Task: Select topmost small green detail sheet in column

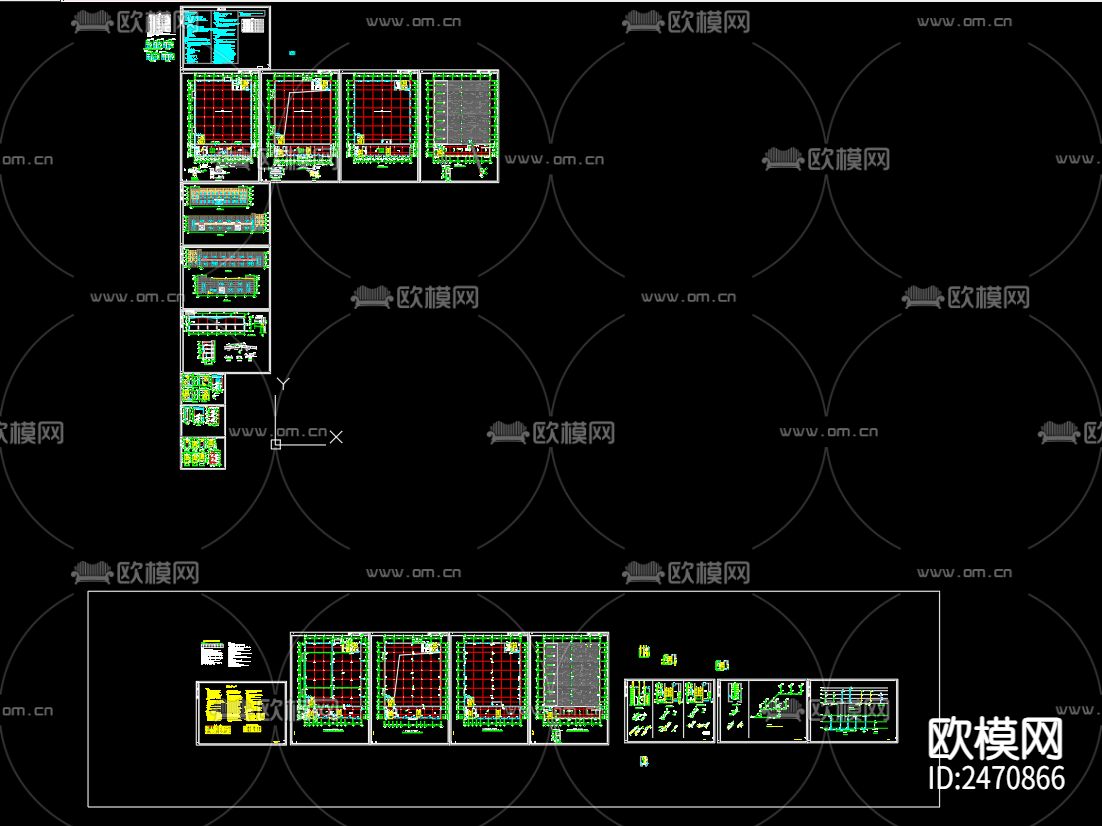Action: coord(203,389)
